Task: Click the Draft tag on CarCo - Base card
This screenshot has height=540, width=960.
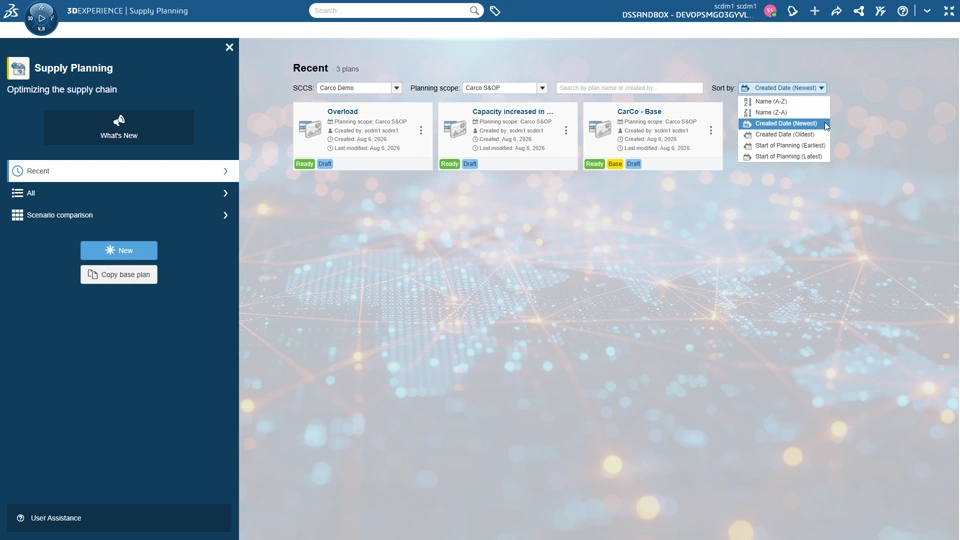Action: point(634,164)
